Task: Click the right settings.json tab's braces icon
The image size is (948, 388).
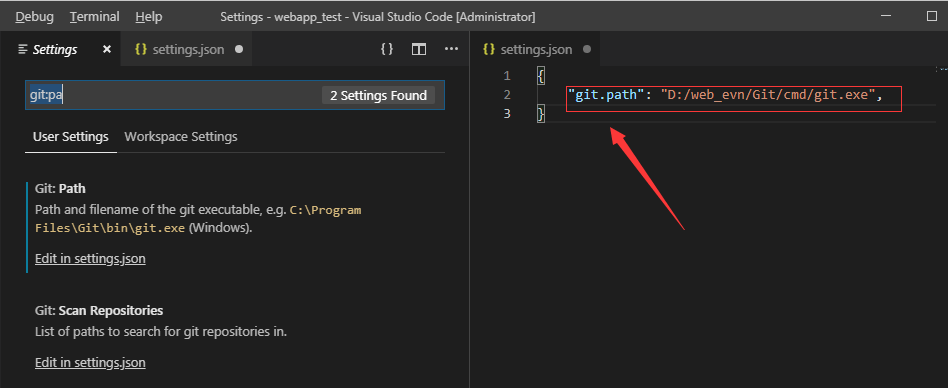Action: pyautogui.click(x=489, y=50)
